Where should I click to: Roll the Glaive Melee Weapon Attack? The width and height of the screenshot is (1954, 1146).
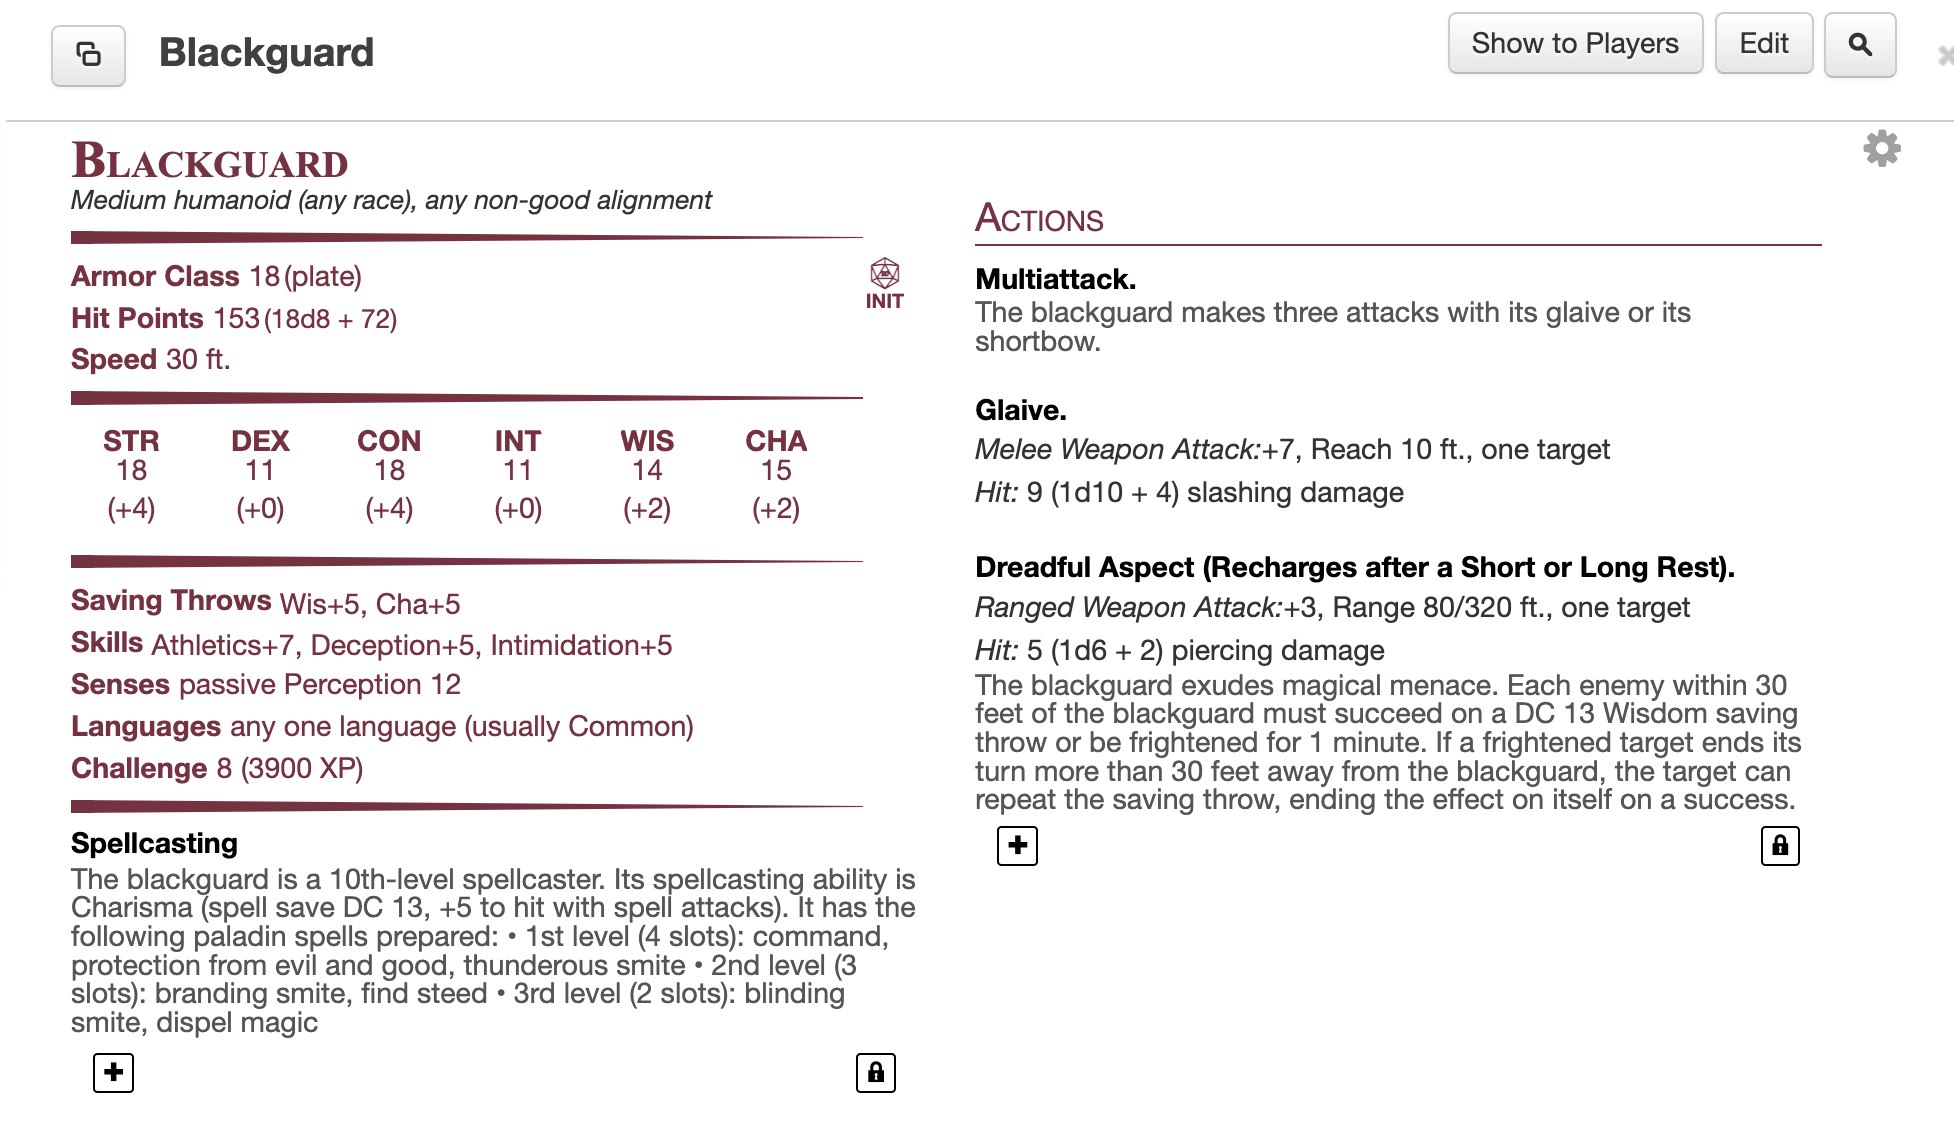(1116, 450)
